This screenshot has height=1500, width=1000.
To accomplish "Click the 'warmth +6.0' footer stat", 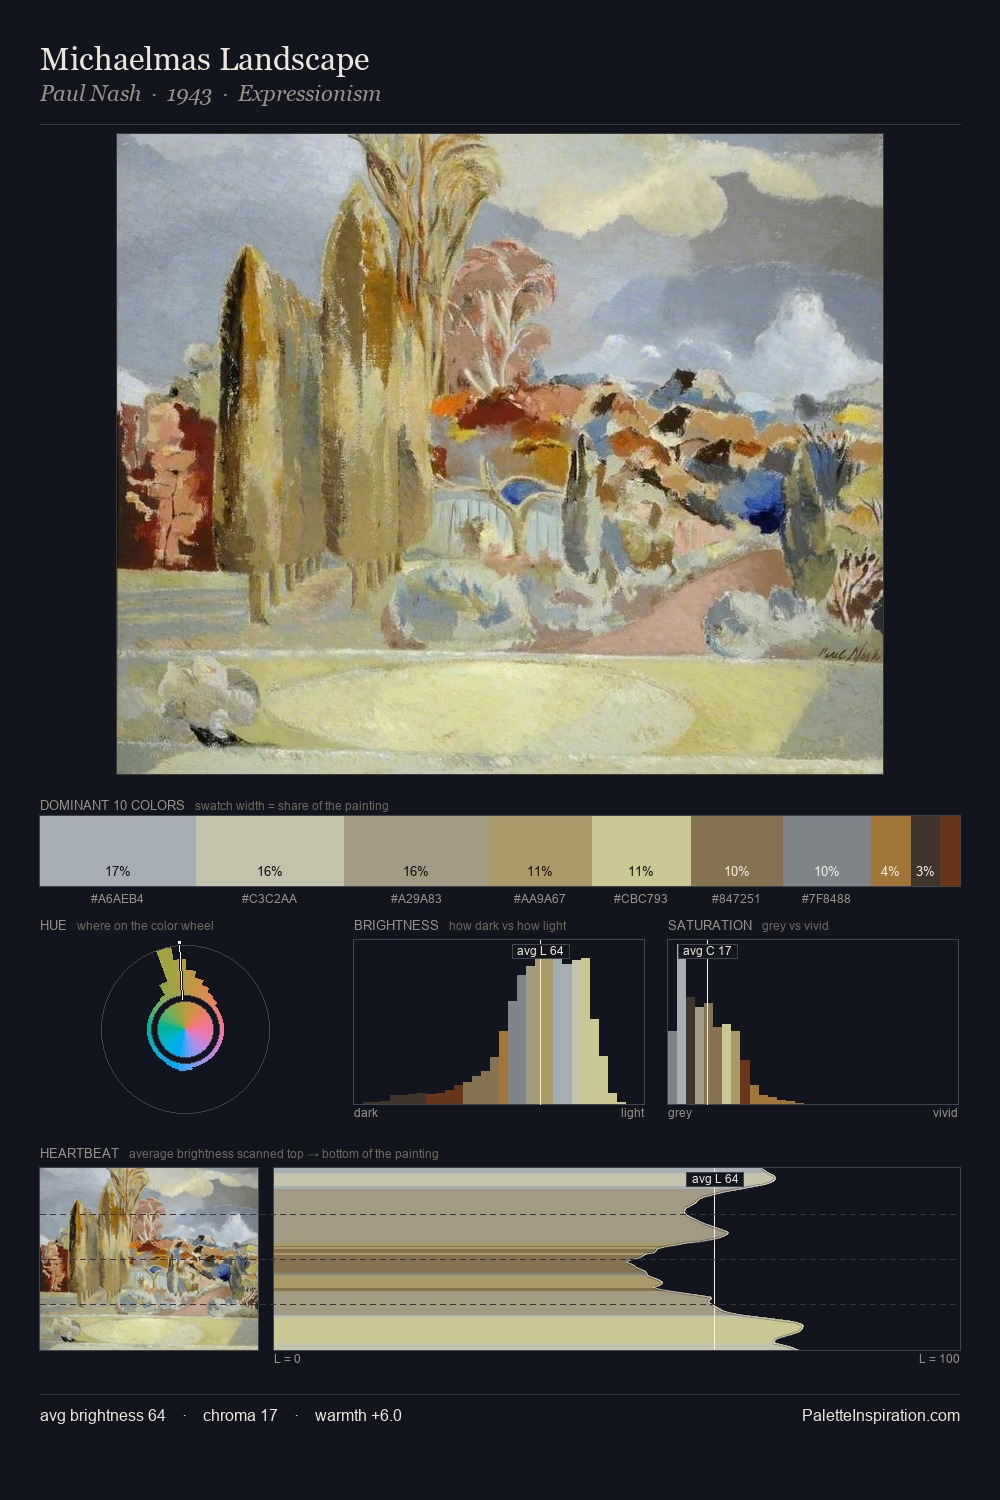I will tap(358, 1415).
